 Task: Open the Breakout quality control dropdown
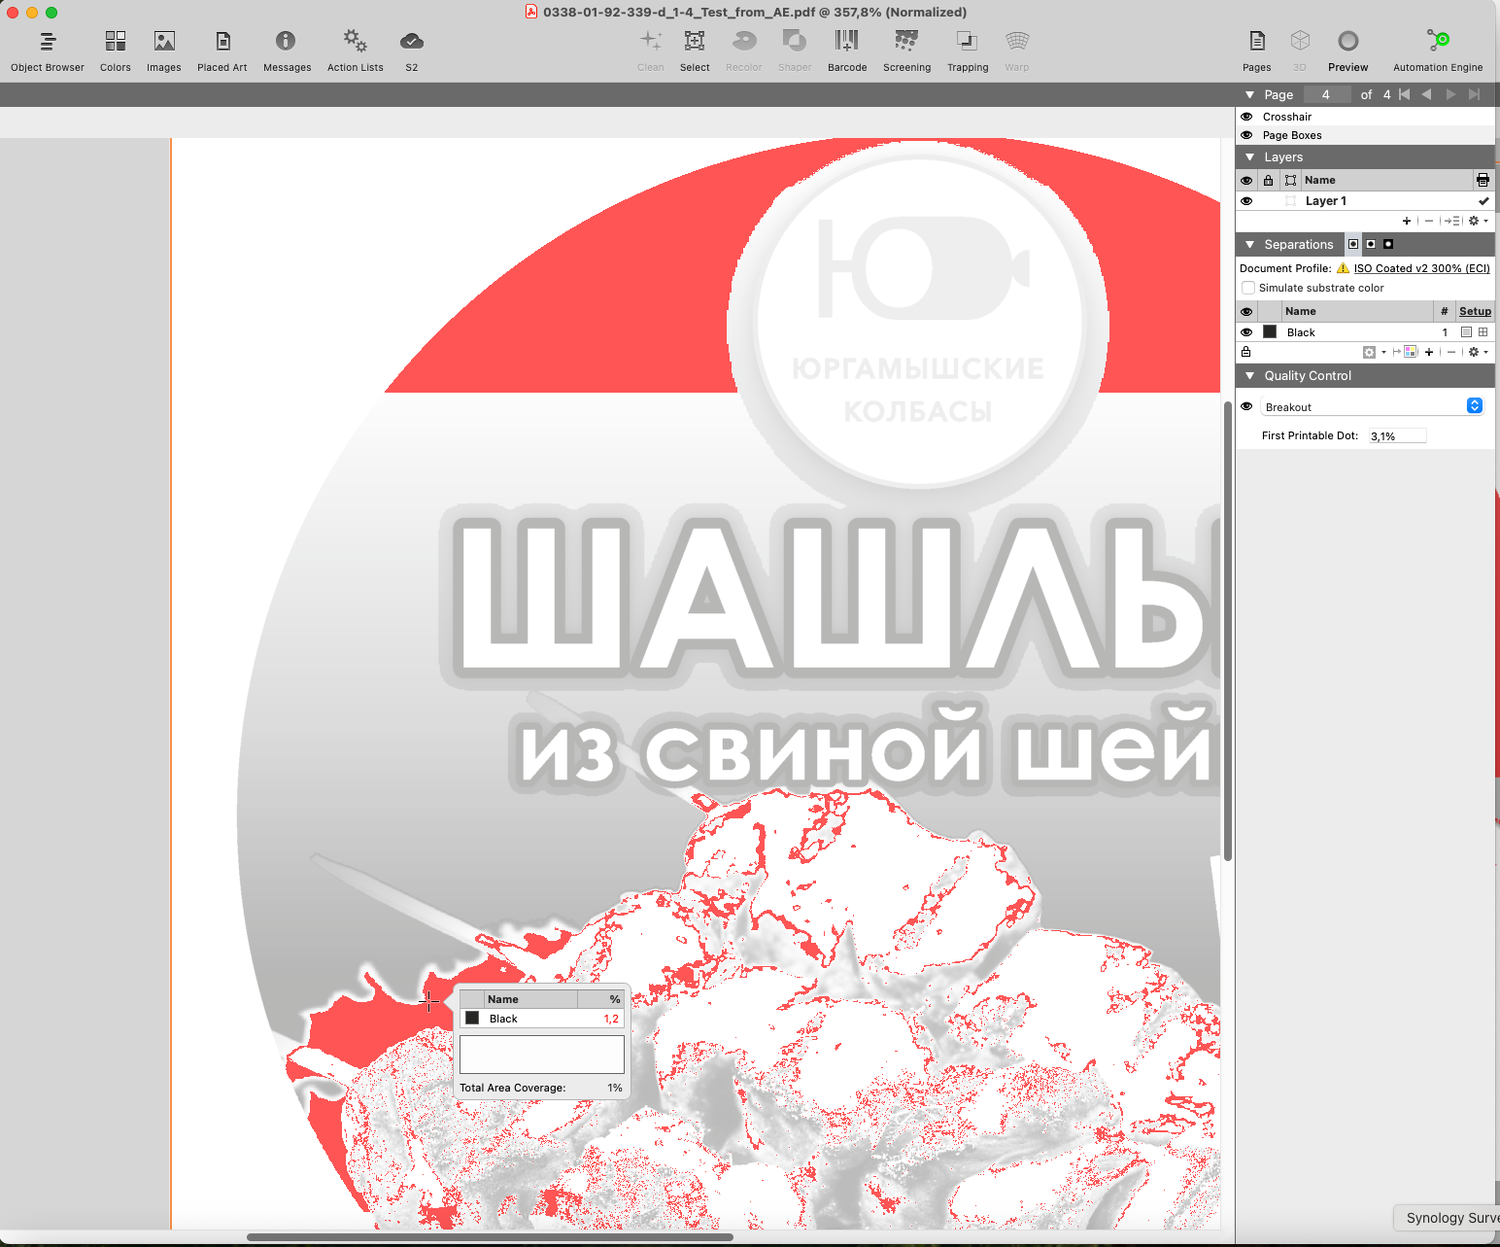tap(1474, 406)
